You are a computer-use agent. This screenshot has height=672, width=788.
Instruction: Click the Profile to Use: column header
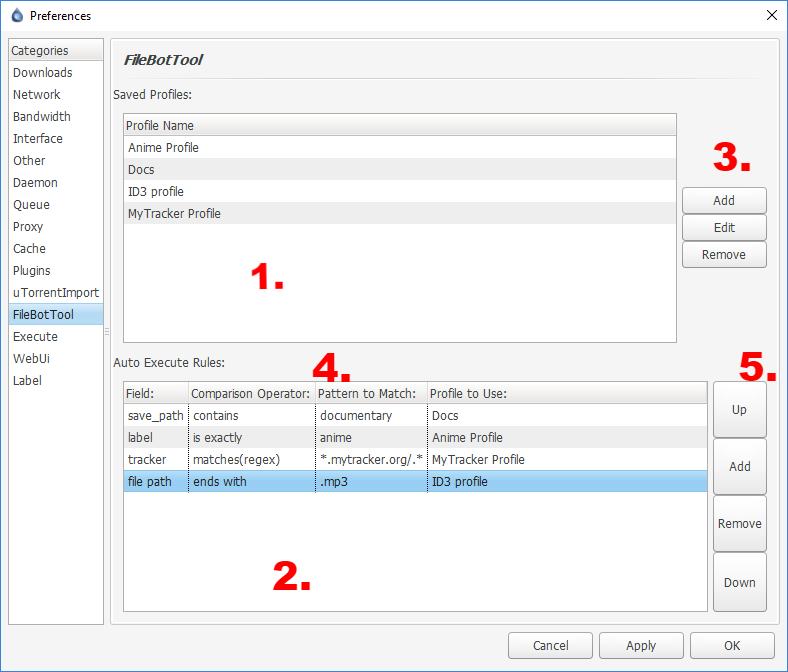tap(567, 393)
